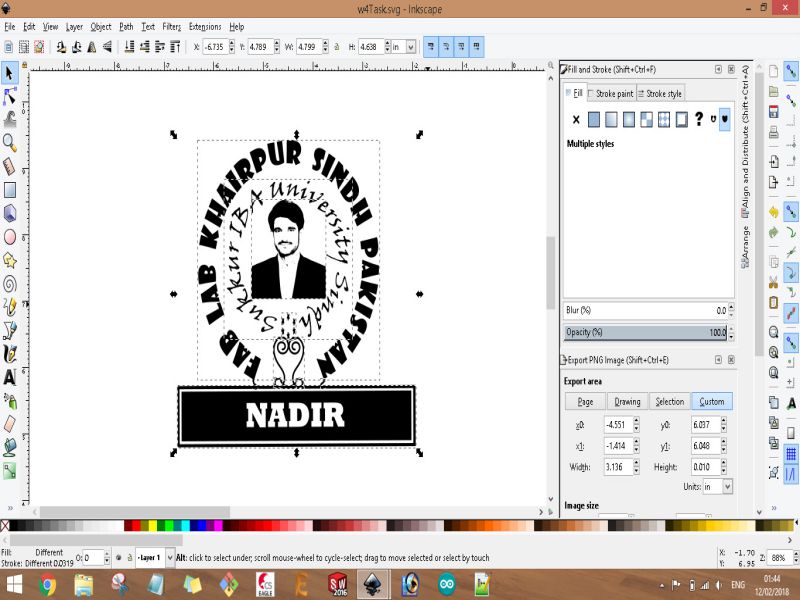Set export area to Custom
This screenshot has width=800, height=600.
tap(712, 402)
